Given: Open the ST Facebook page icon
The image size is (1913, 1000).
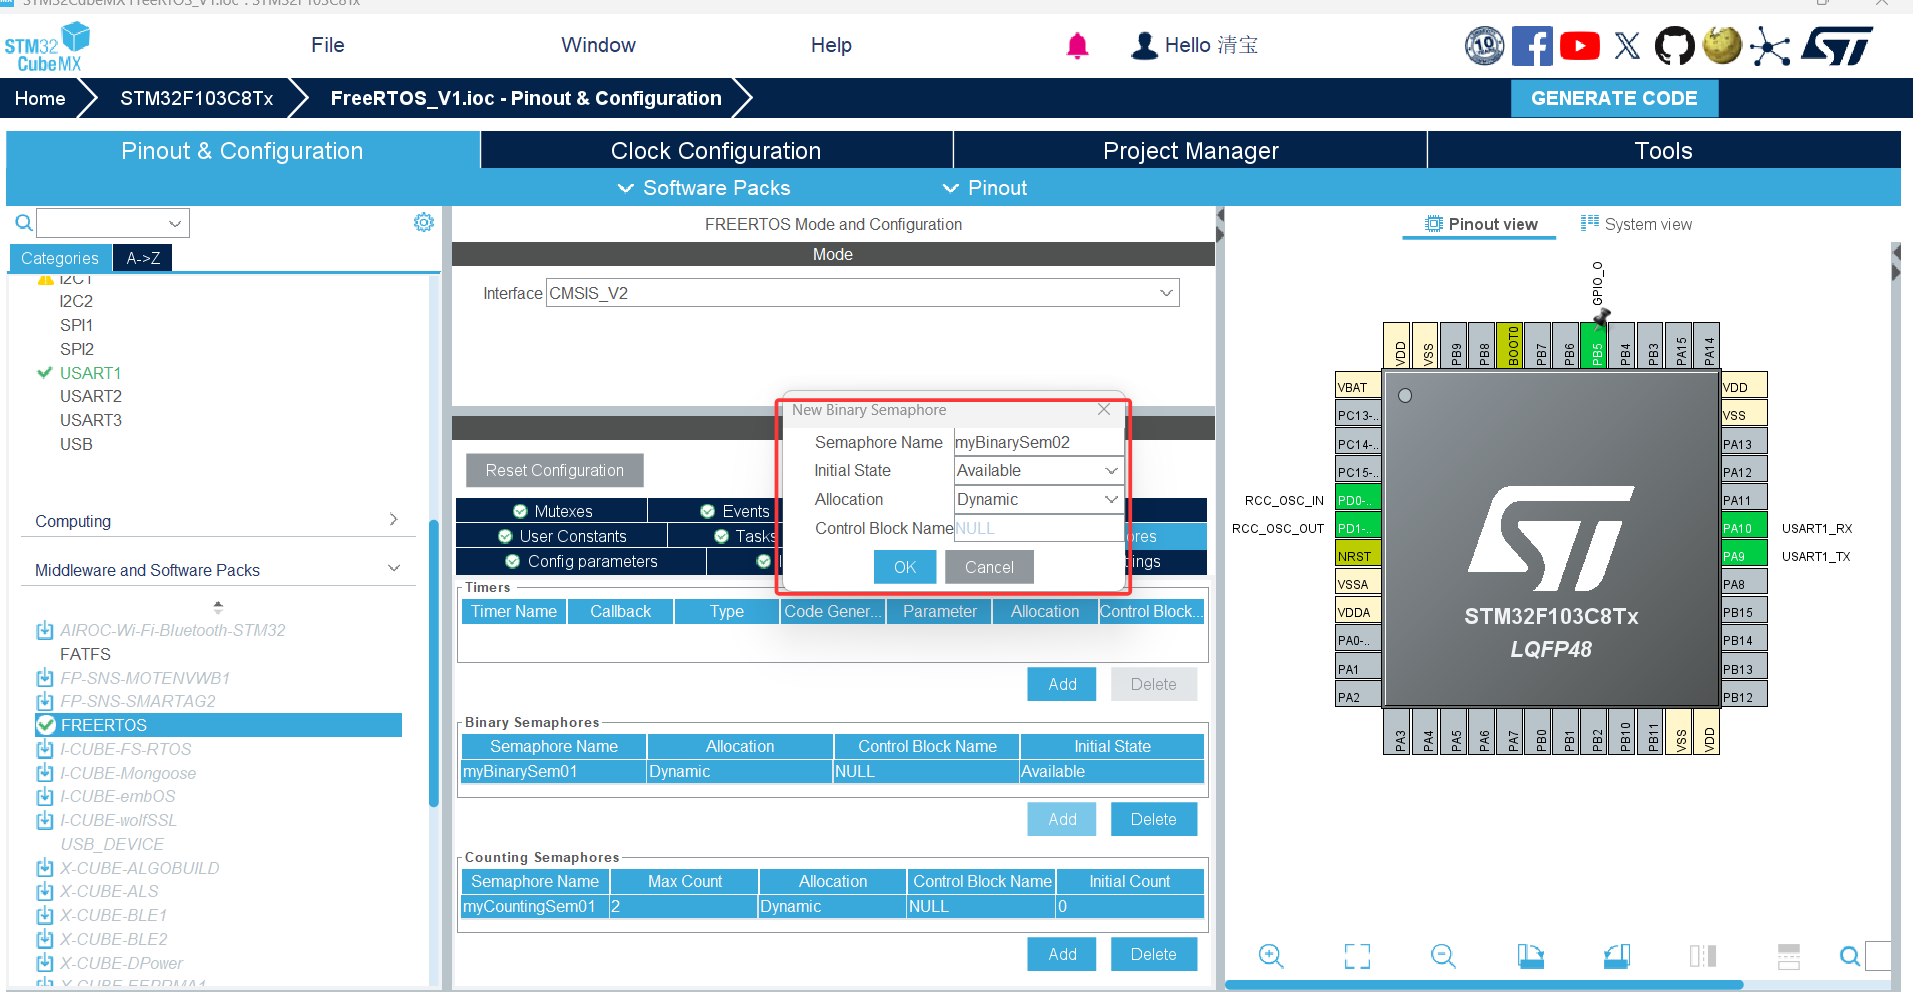Looking at the screenshot, I should 1532,46.
